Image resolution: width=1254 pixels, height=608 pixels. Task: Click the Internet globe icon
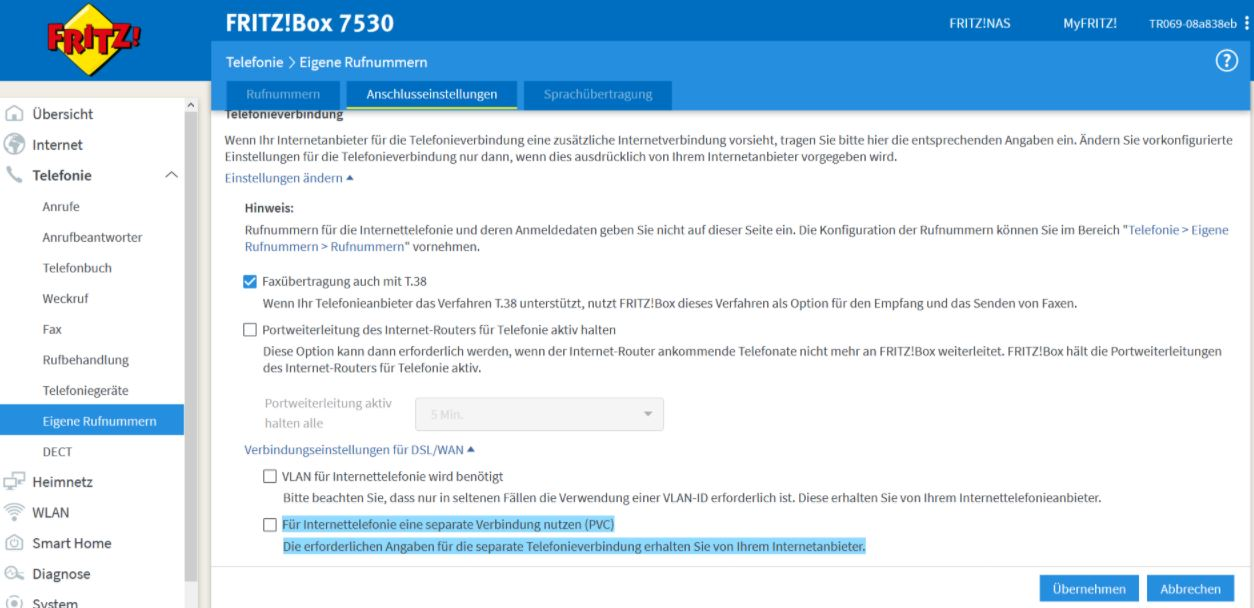14,145
